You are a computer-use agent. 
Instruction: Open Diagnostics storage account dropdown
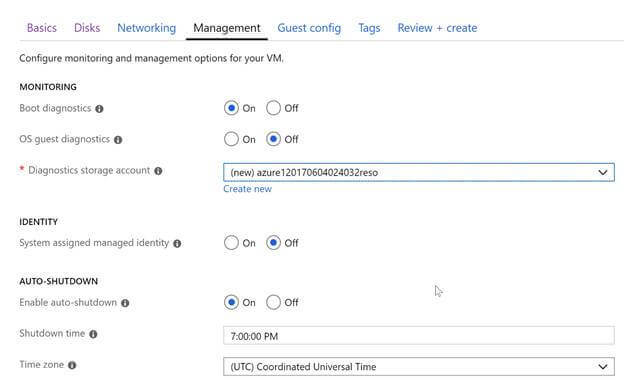coord(419,172)
